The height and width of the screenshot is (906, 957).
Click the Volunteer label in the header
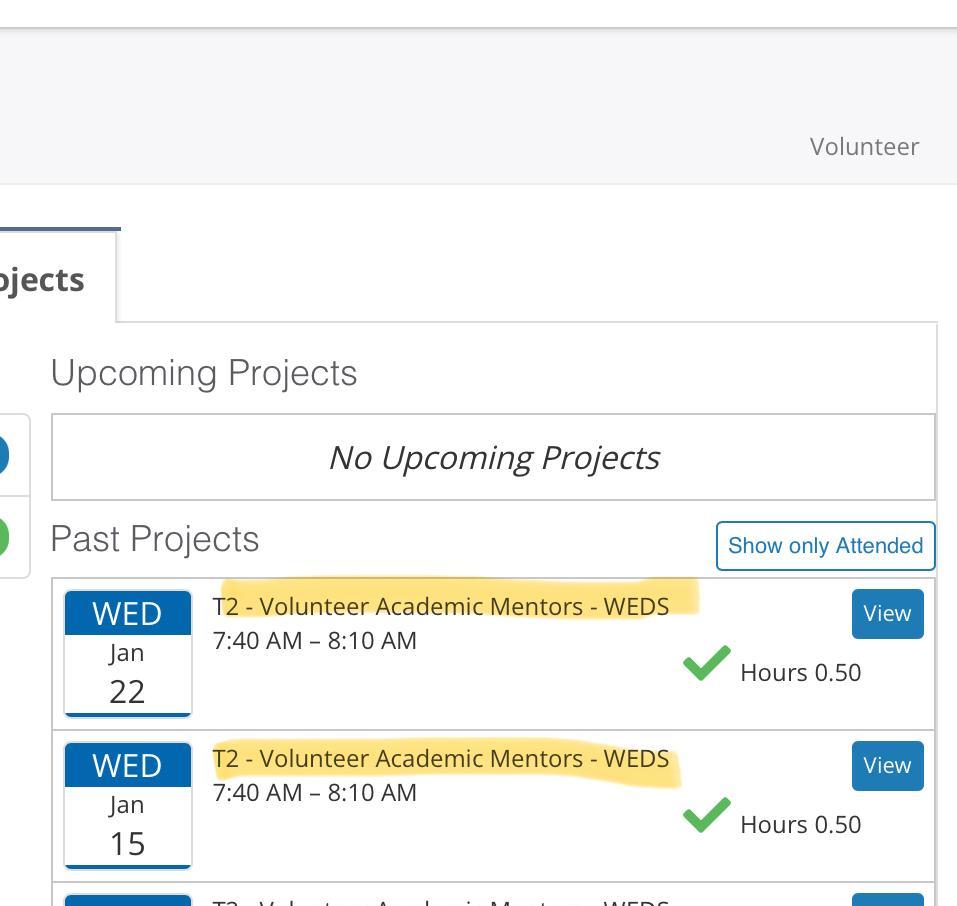863,146
